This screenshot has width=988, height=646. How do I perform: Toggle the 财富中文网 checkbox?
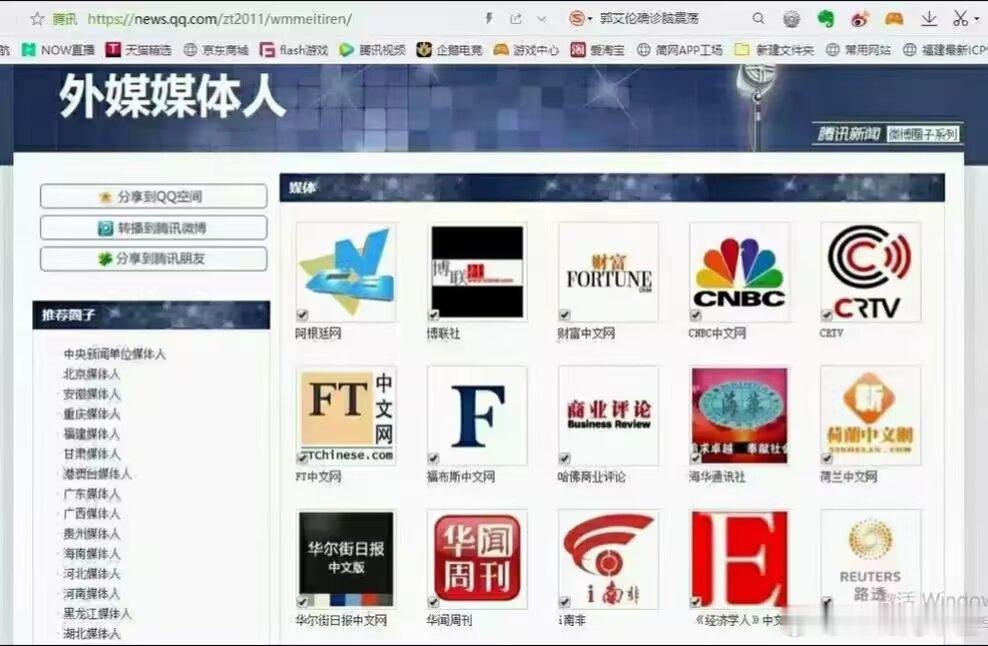(x=565, y=314)
